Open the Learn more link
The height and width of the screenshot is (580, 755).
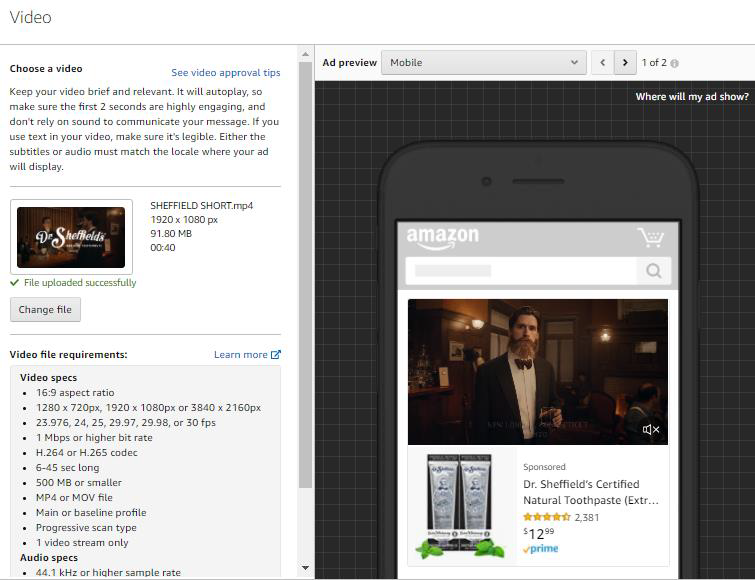pos(240,355)
